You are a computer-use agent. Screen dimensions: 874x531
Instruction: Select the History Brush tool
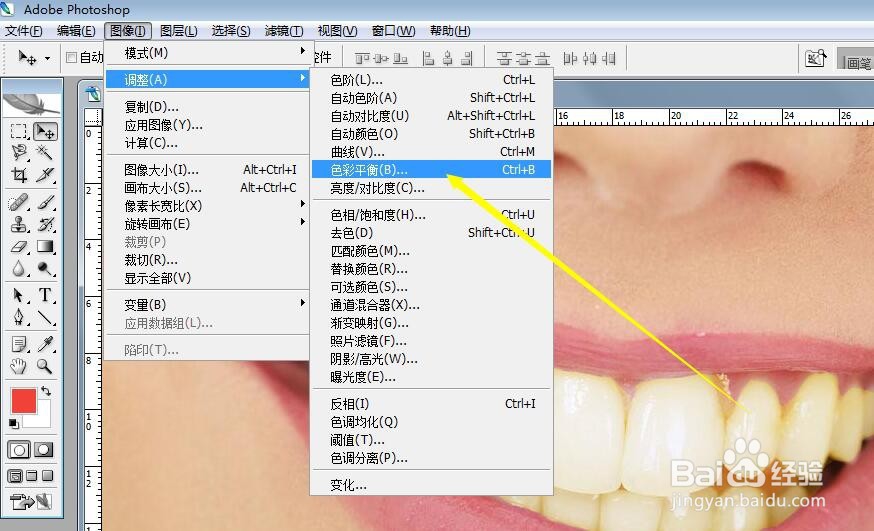click(x=45, y=224)
